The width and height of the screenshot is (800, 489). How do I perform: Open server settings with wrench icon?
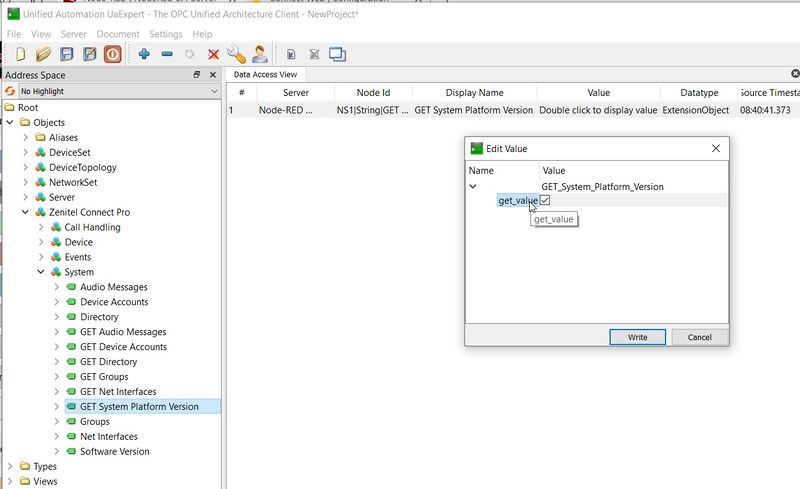pyautogui.click(x=236, y=54)
